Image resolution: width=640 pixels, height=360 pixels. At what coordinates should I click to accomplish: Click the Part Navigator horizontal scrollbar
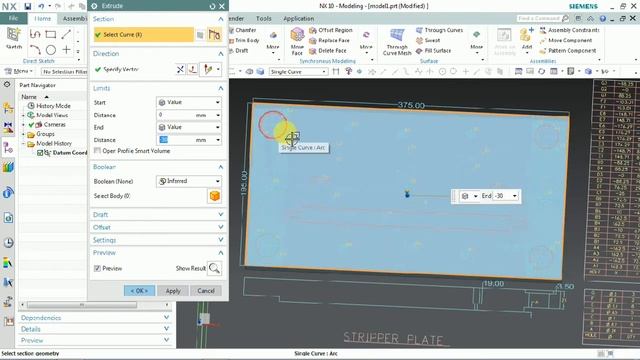click(x=82, y=305)
